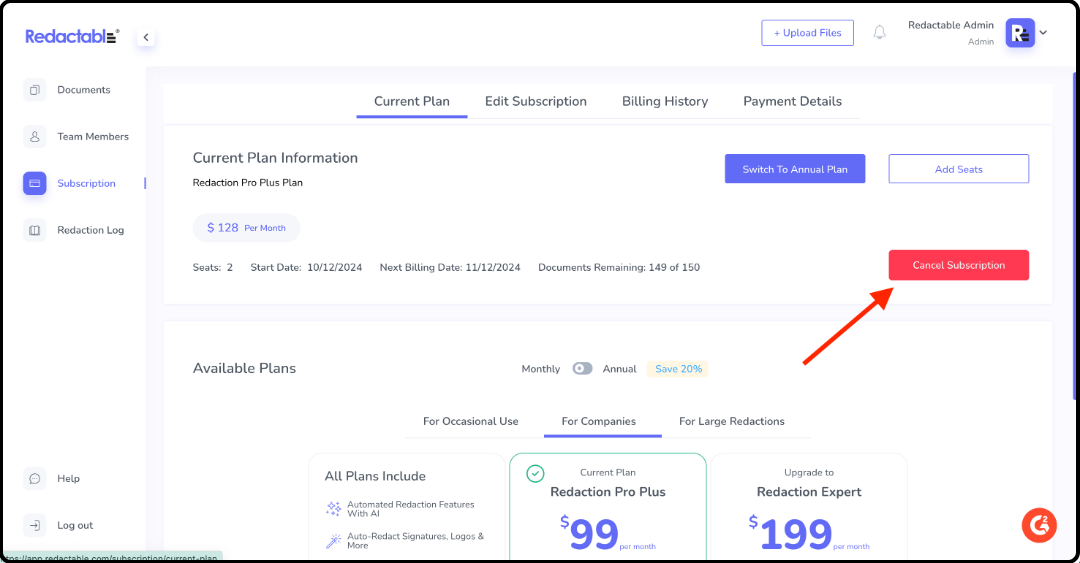Click the Available Plans heading

245,368
